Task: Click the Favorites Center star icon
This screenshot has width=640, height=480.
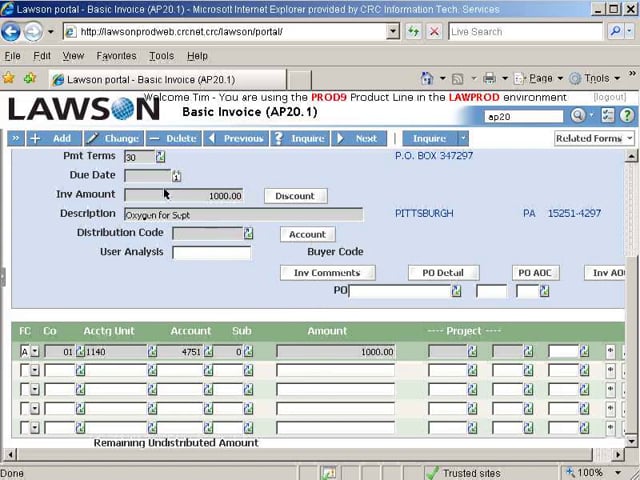Action: click(x=9, y=78)
